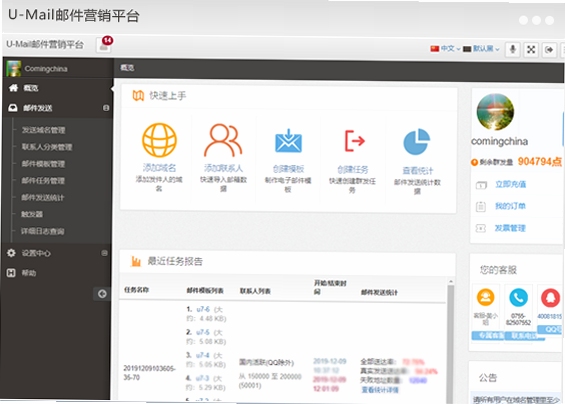Click the 查看统计详情 link in task row
Image resolution: width=565 pixels, height=404 pixels.
click(380, 390)
